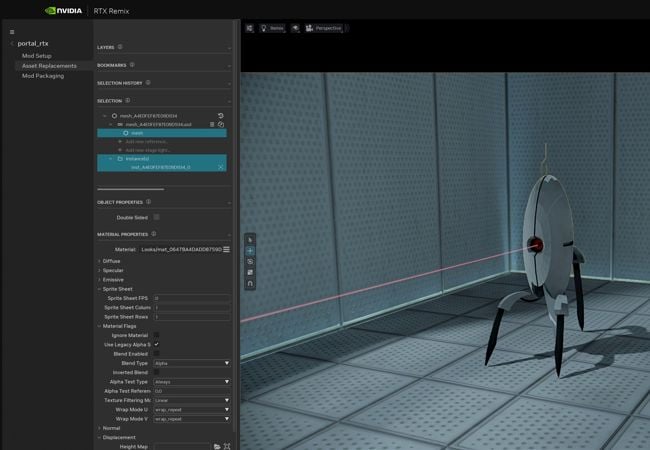Show info for the Bookmarks panel
This screenshot has height=450, width=650.
point(132,65)
